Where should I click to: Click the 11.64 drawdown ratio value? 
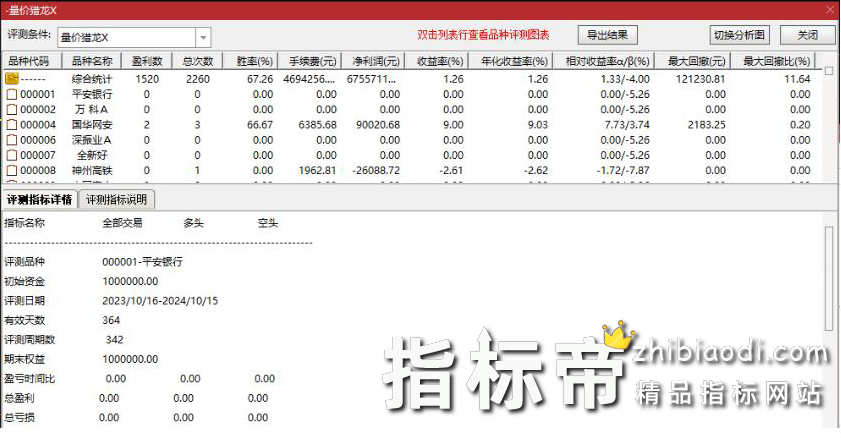[797, 79]
